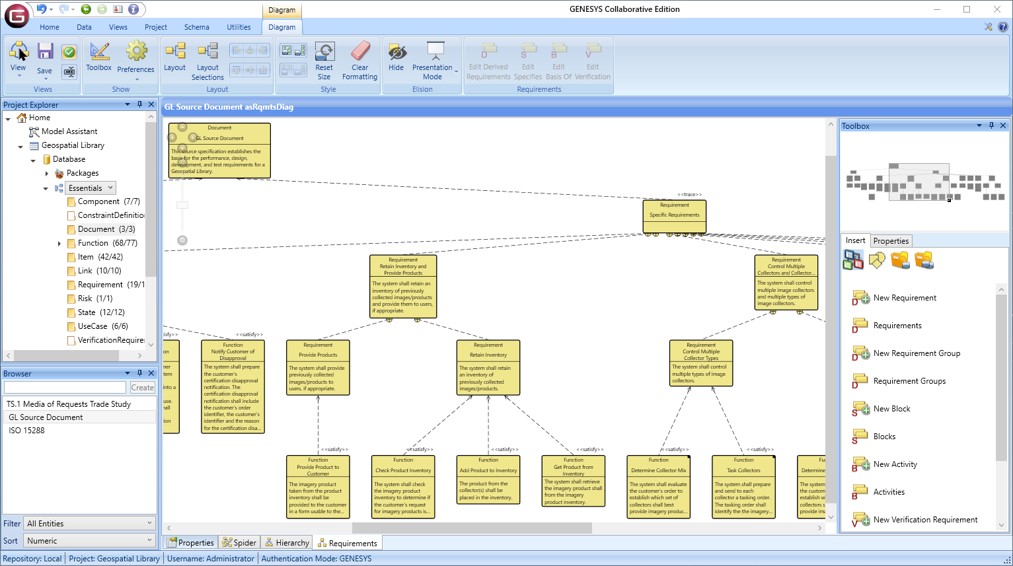This screenshot has width=1013, height=566.
Task: Switch to the Schema ribbon tab
Action: (196, 27)
